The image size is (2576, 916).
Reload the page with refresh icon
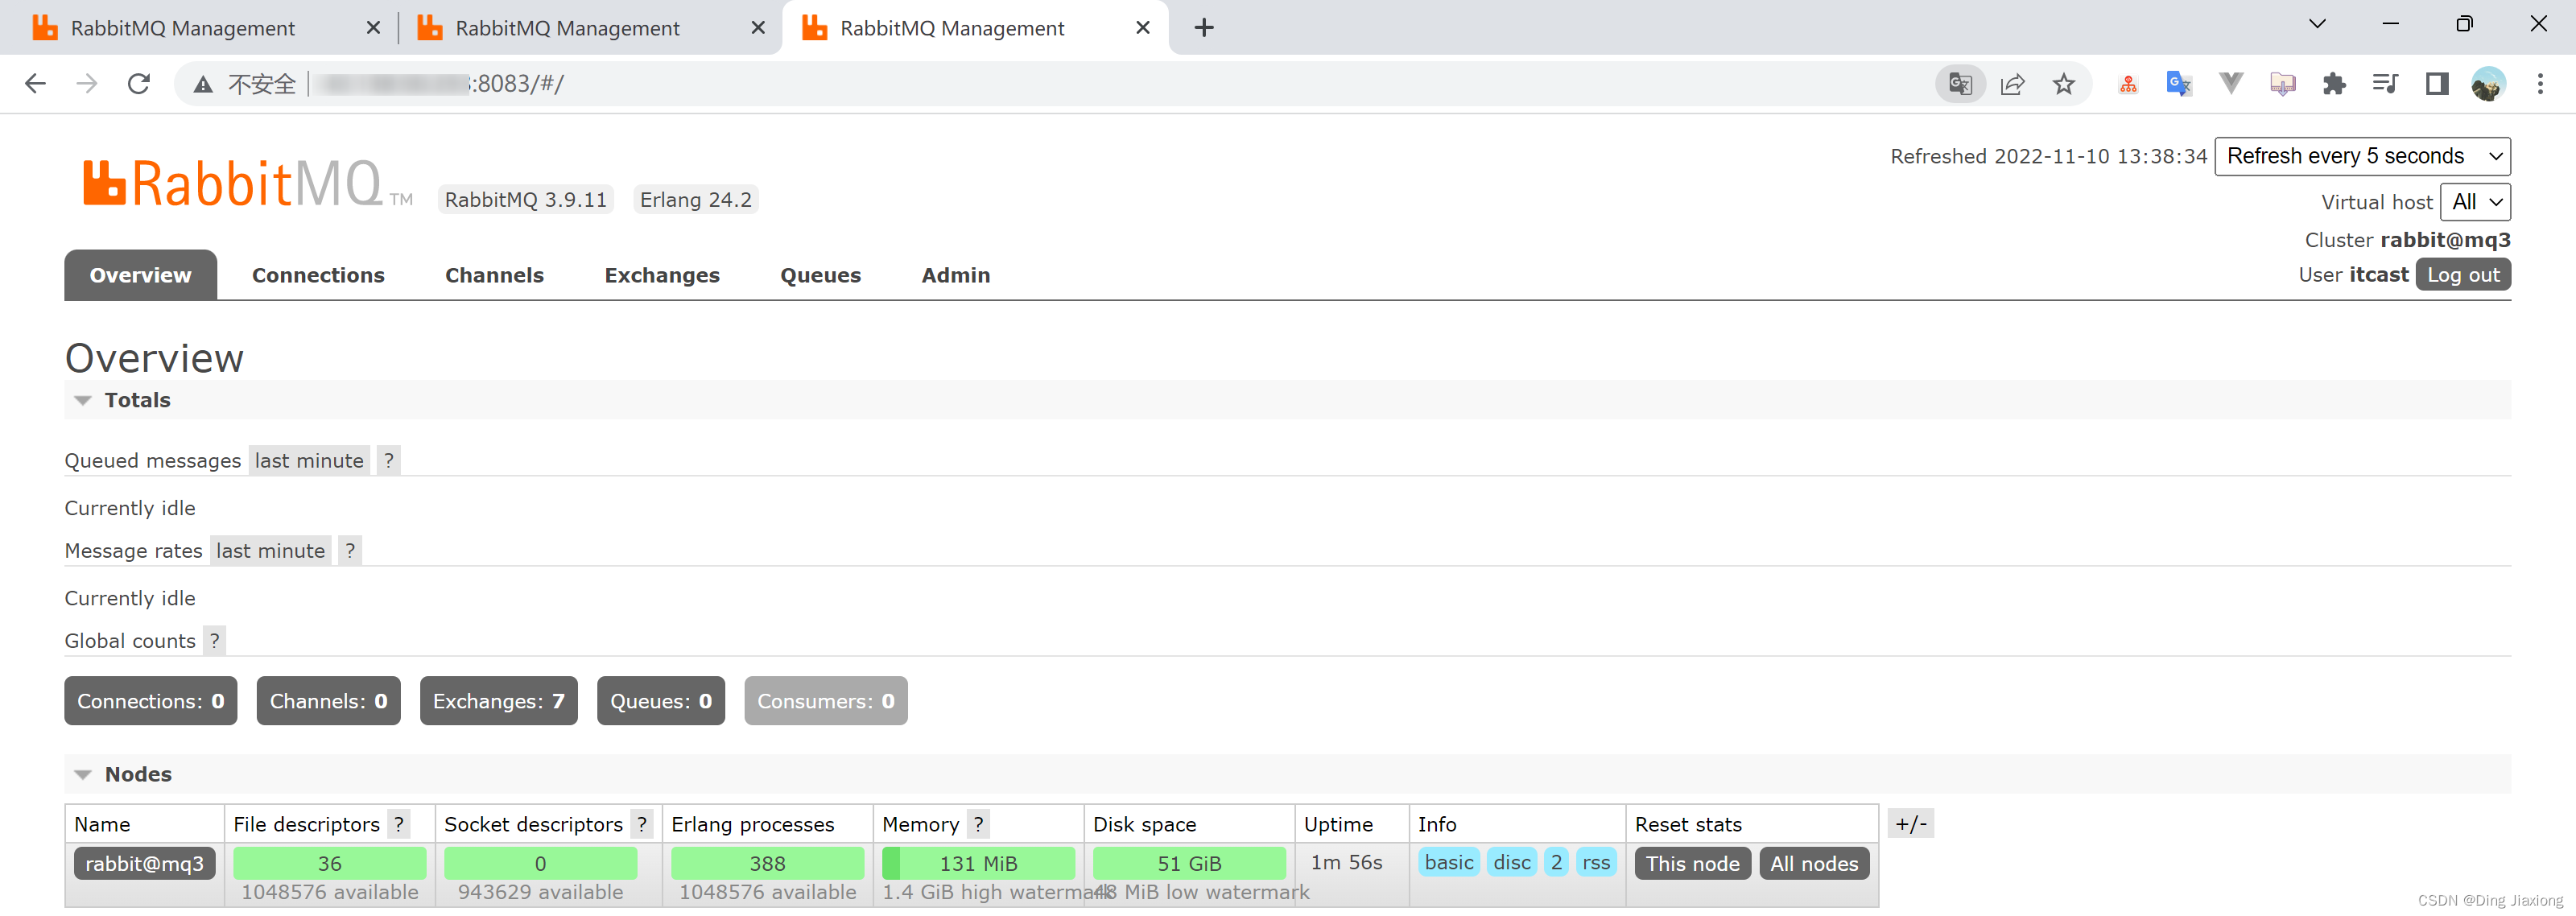139,84
